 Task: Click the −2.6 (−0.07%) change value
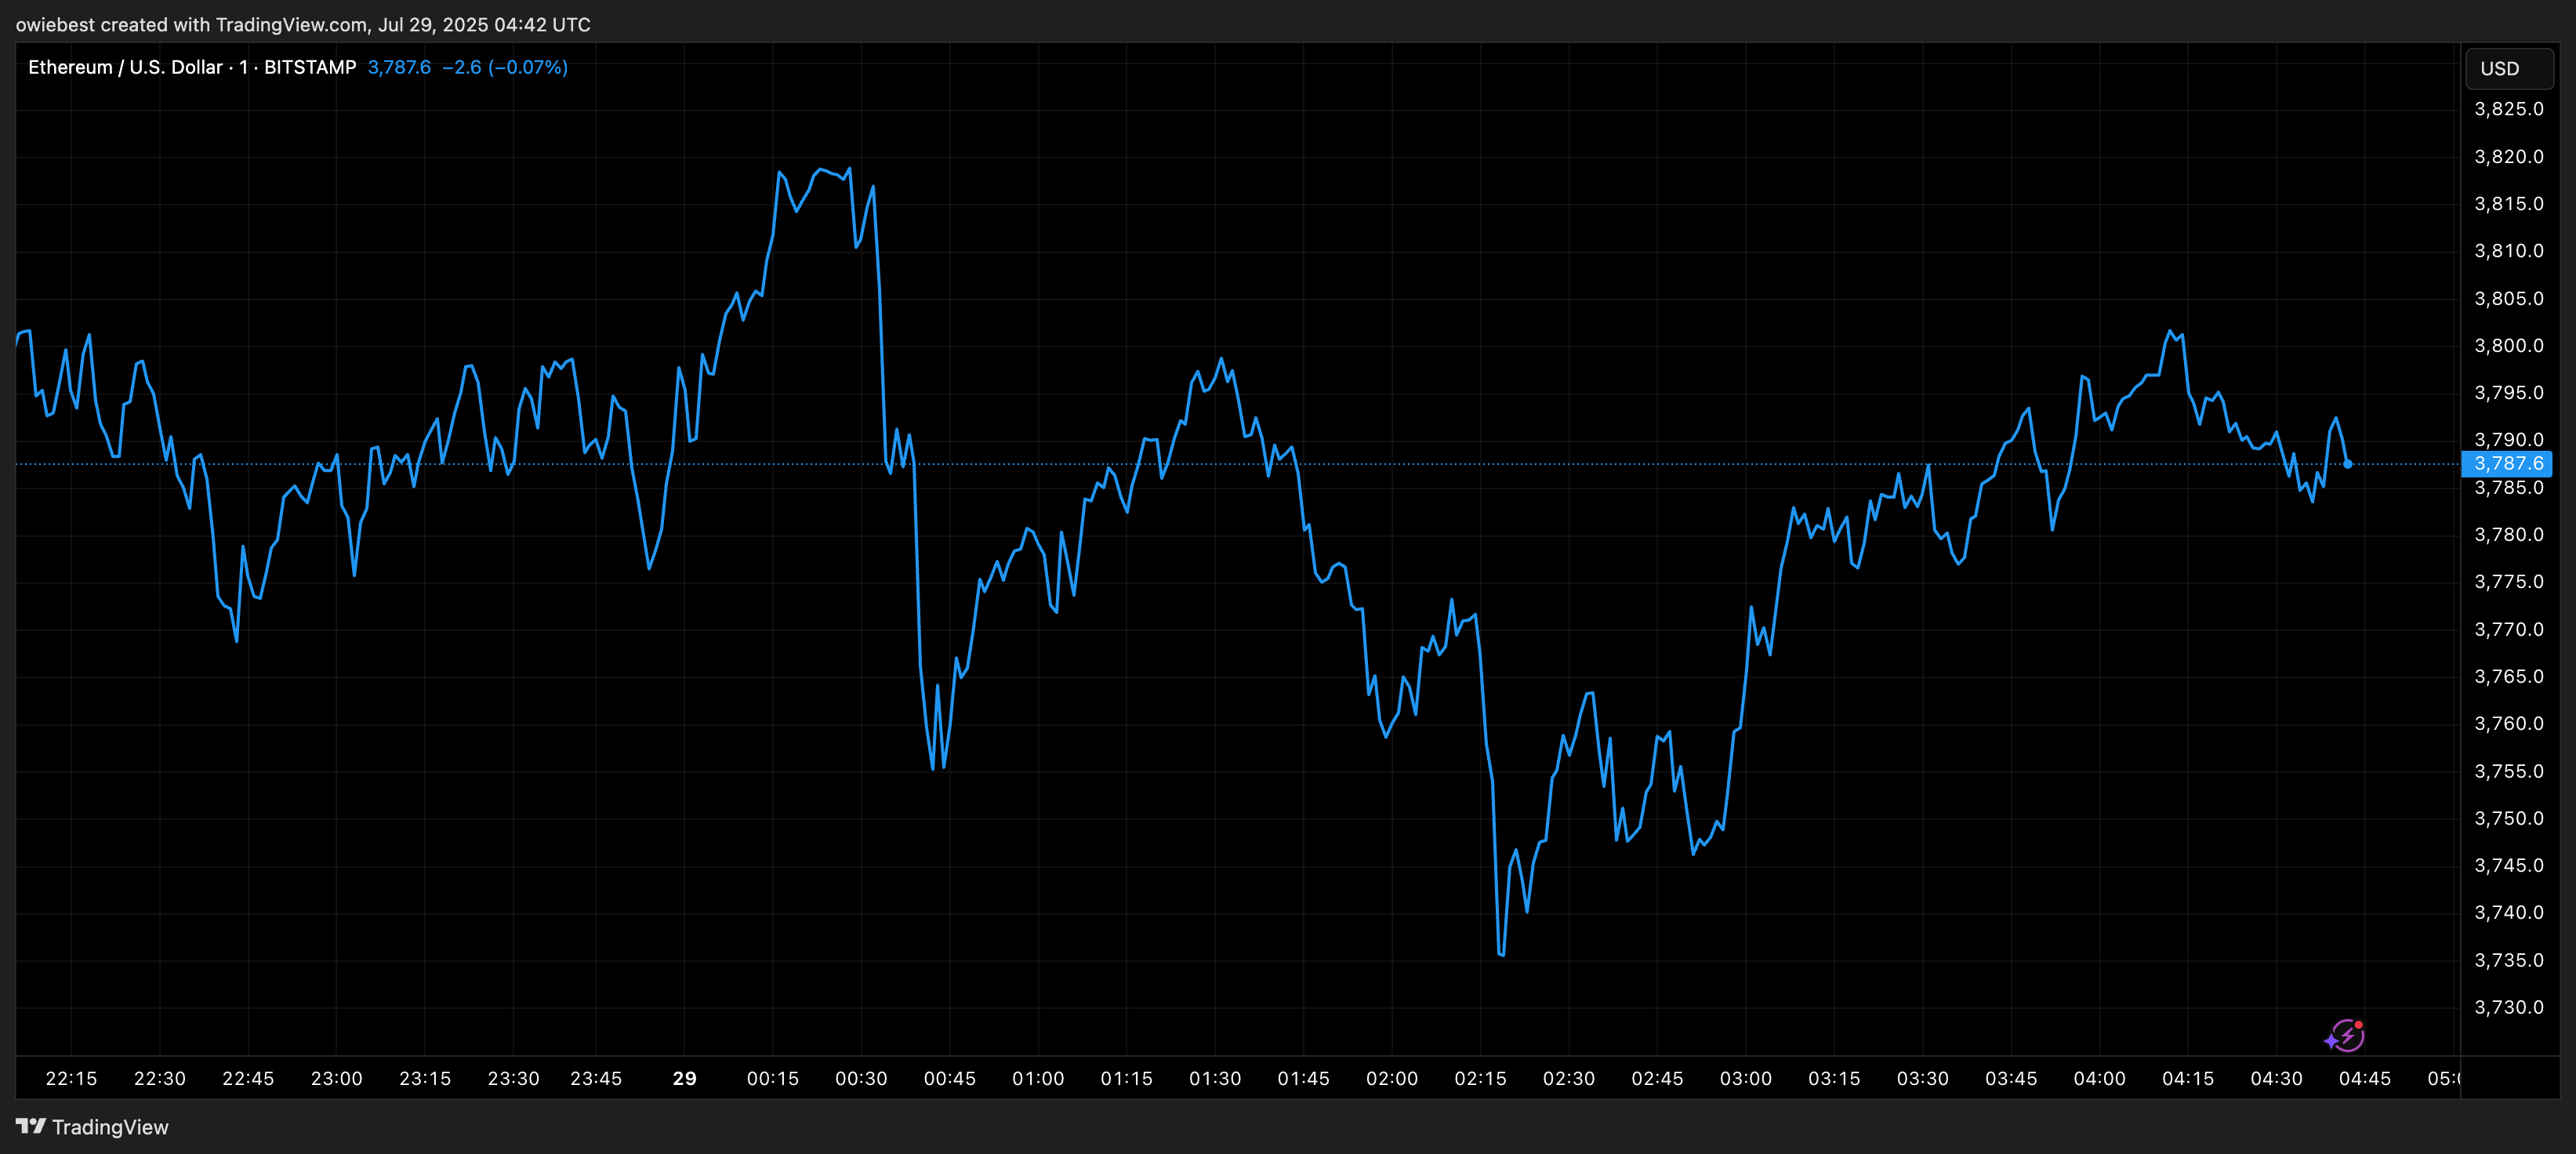[504, 67]
